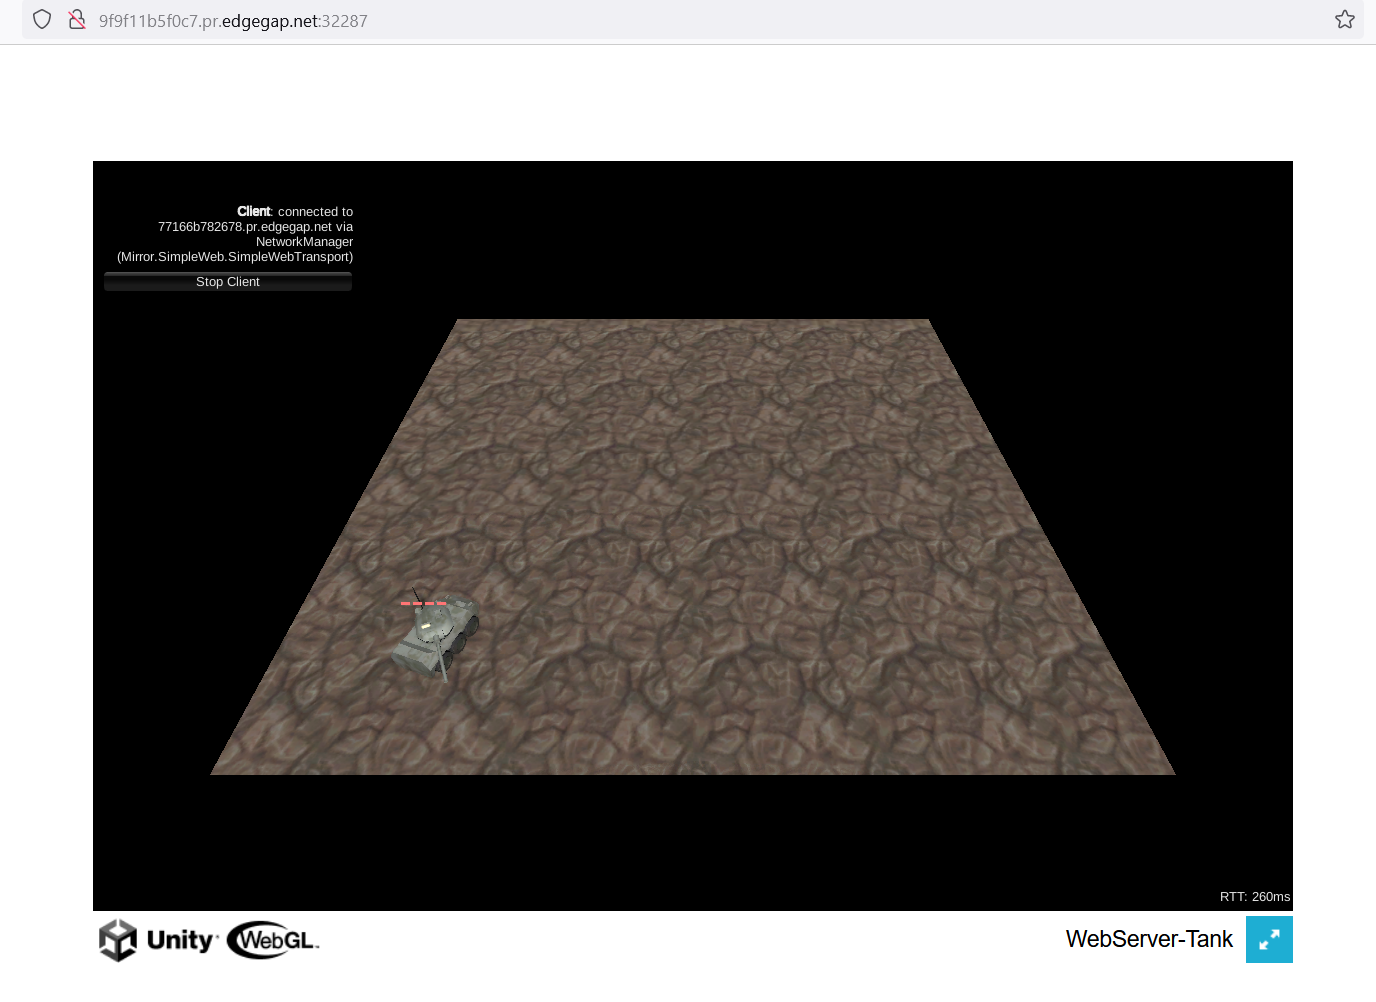Click the tank's red health bar
Viewport: 1376px width, 1002px height.
(423, 603)
